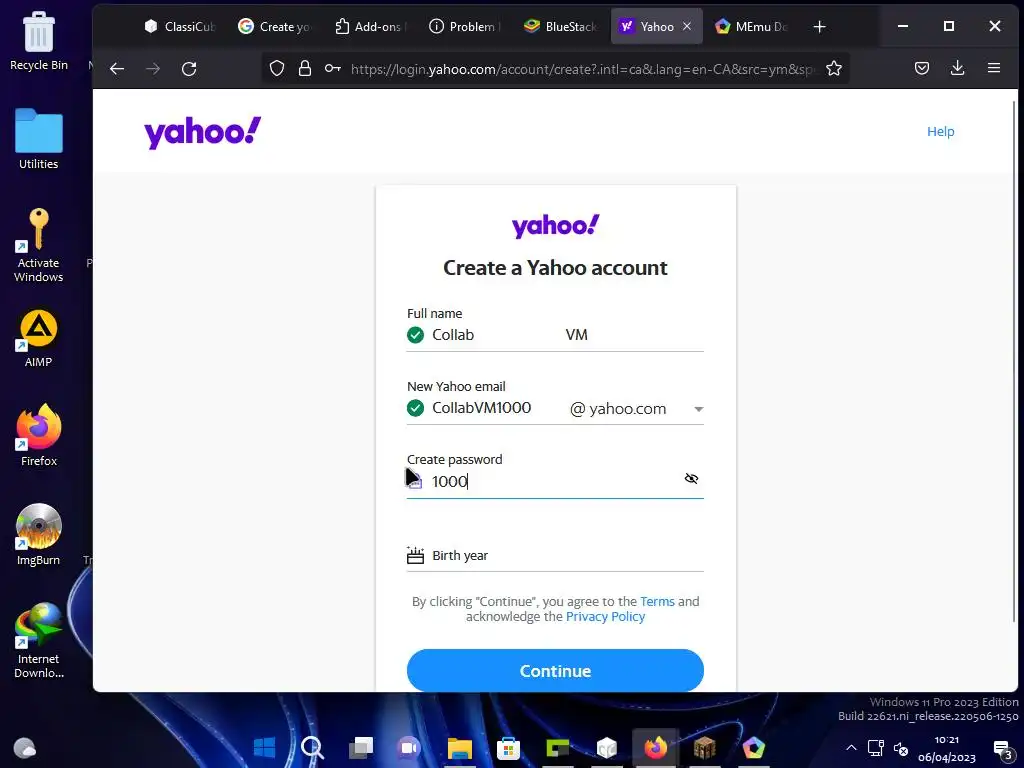
Task: Open File Explorer from the taskbar
Action: [x=459, y=747]
